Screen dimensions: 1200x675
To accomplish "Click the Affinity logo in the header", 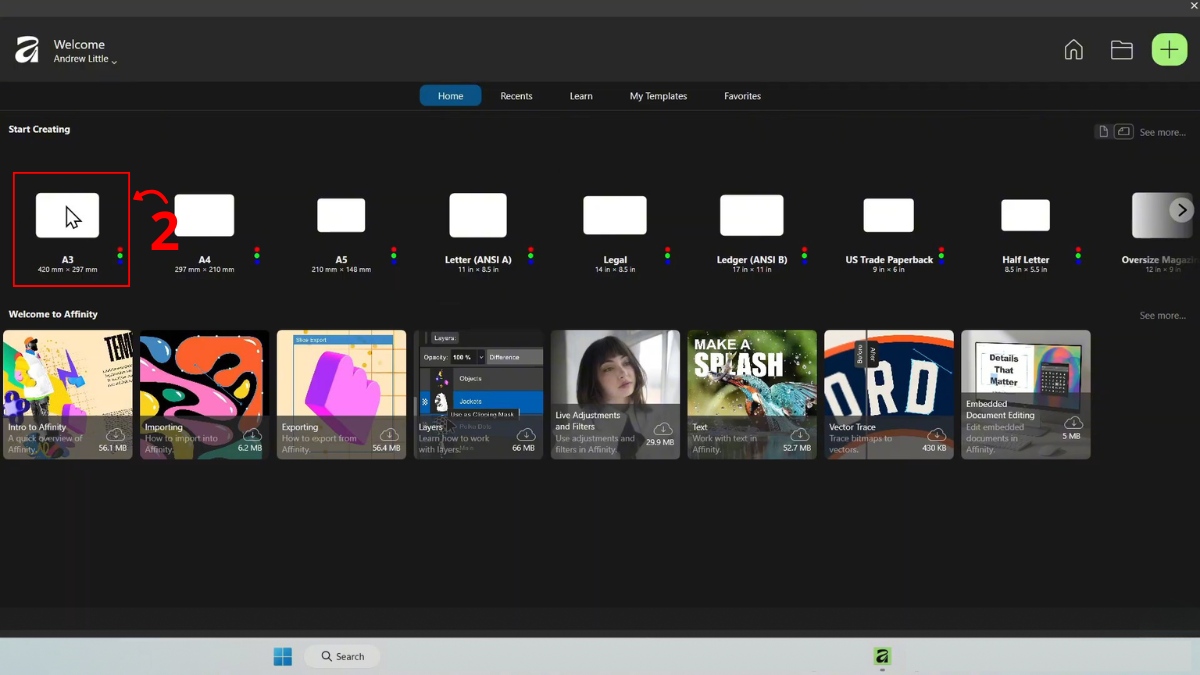I will (x=27, y=50).
